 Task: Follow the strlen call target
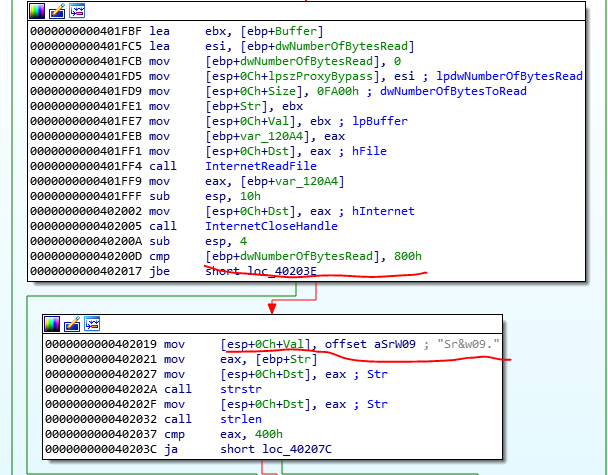241,419
